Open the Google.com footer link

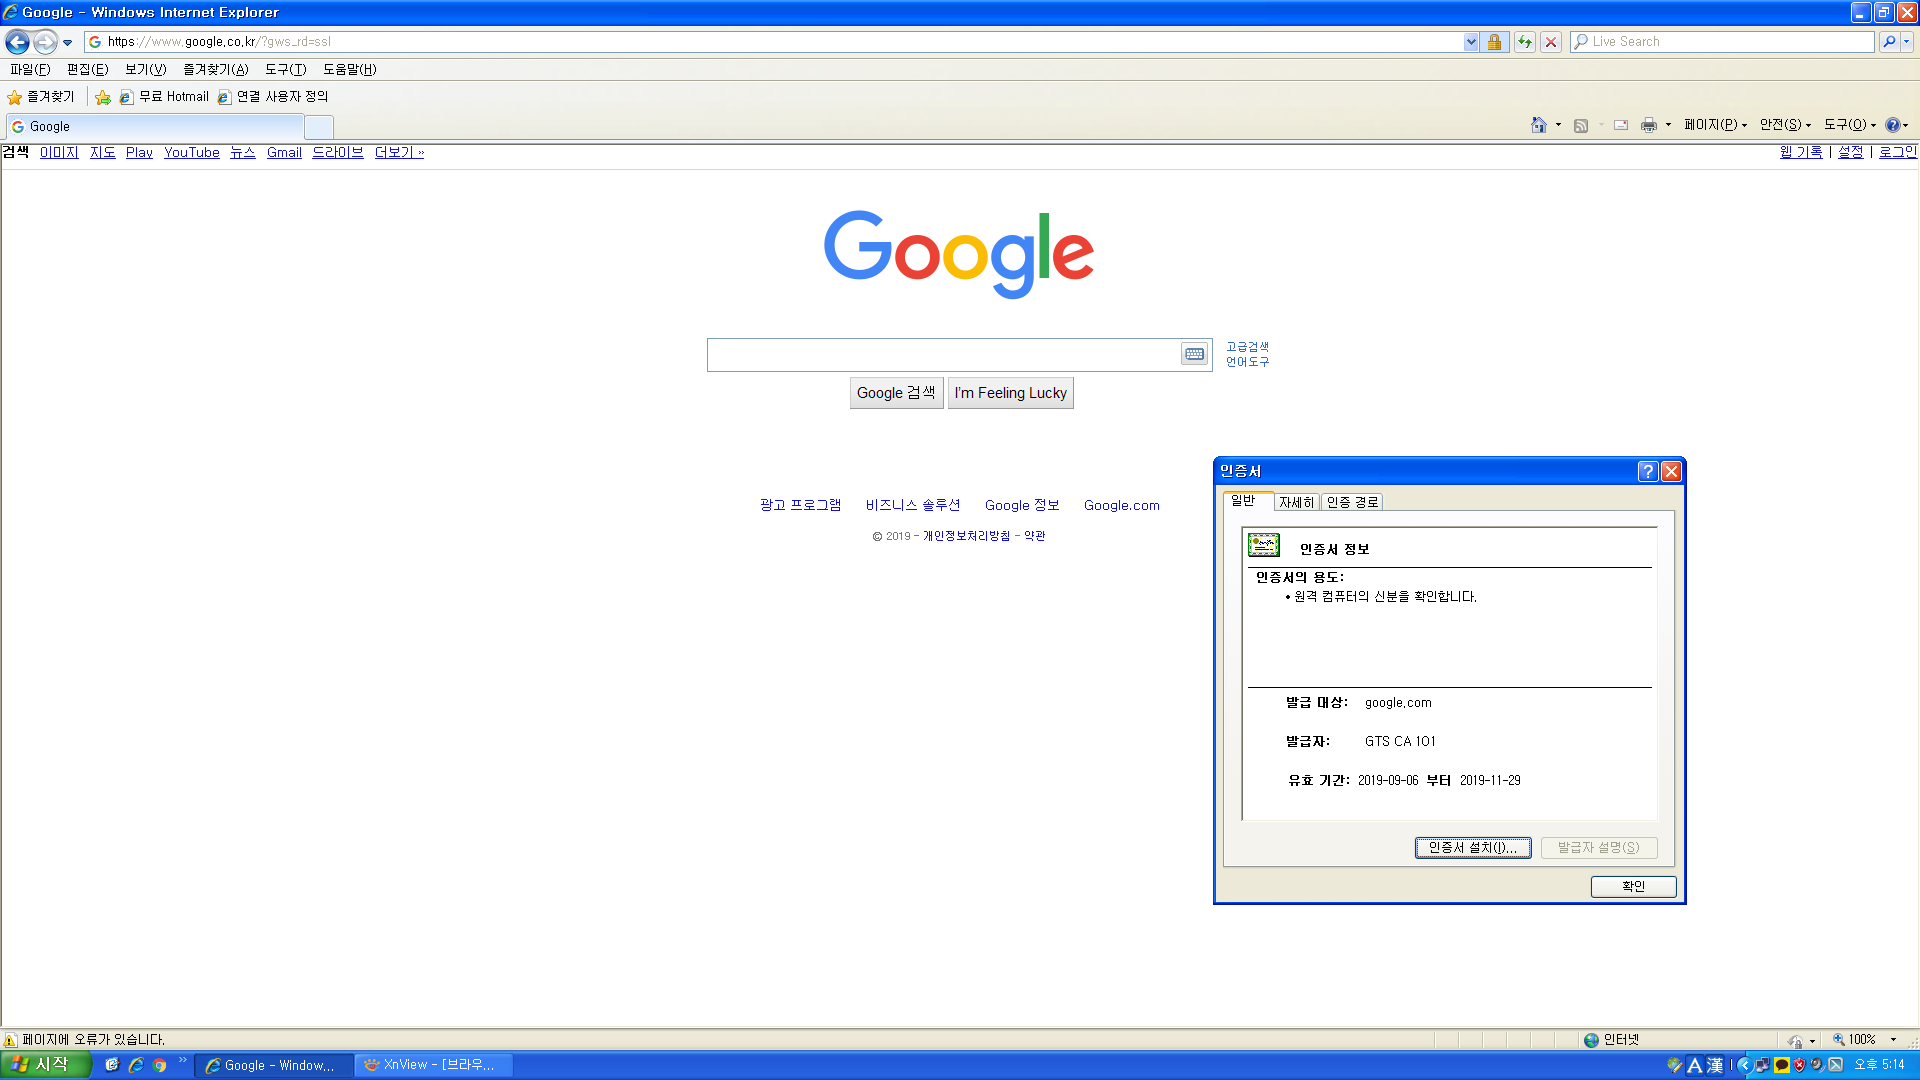[1122, 505]
